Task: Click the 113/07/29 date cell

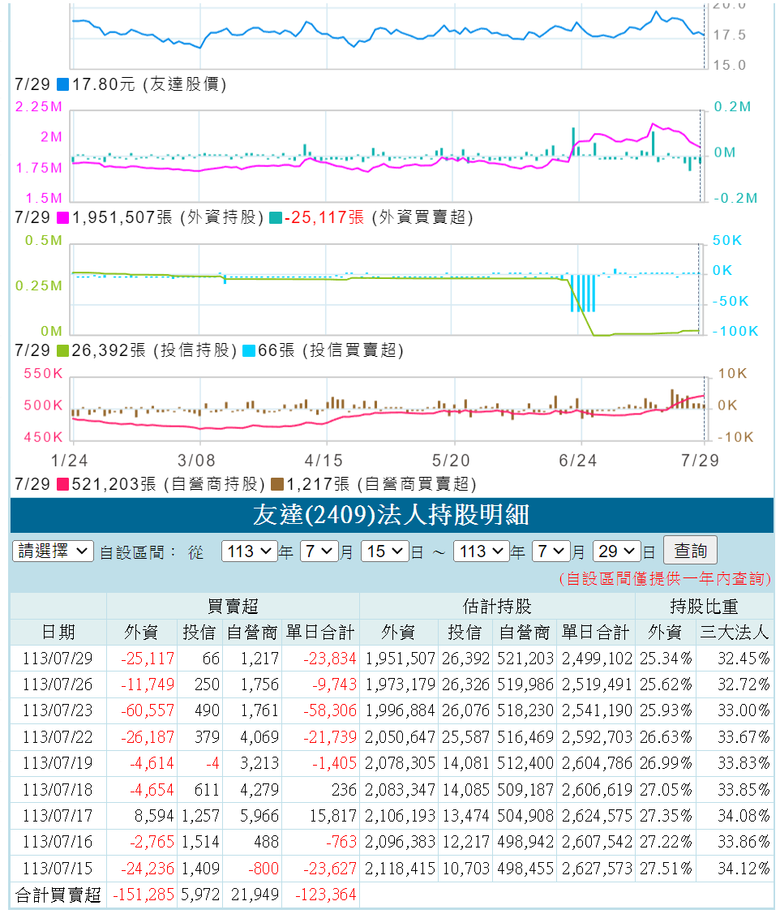Action: [x=58, y=659]
